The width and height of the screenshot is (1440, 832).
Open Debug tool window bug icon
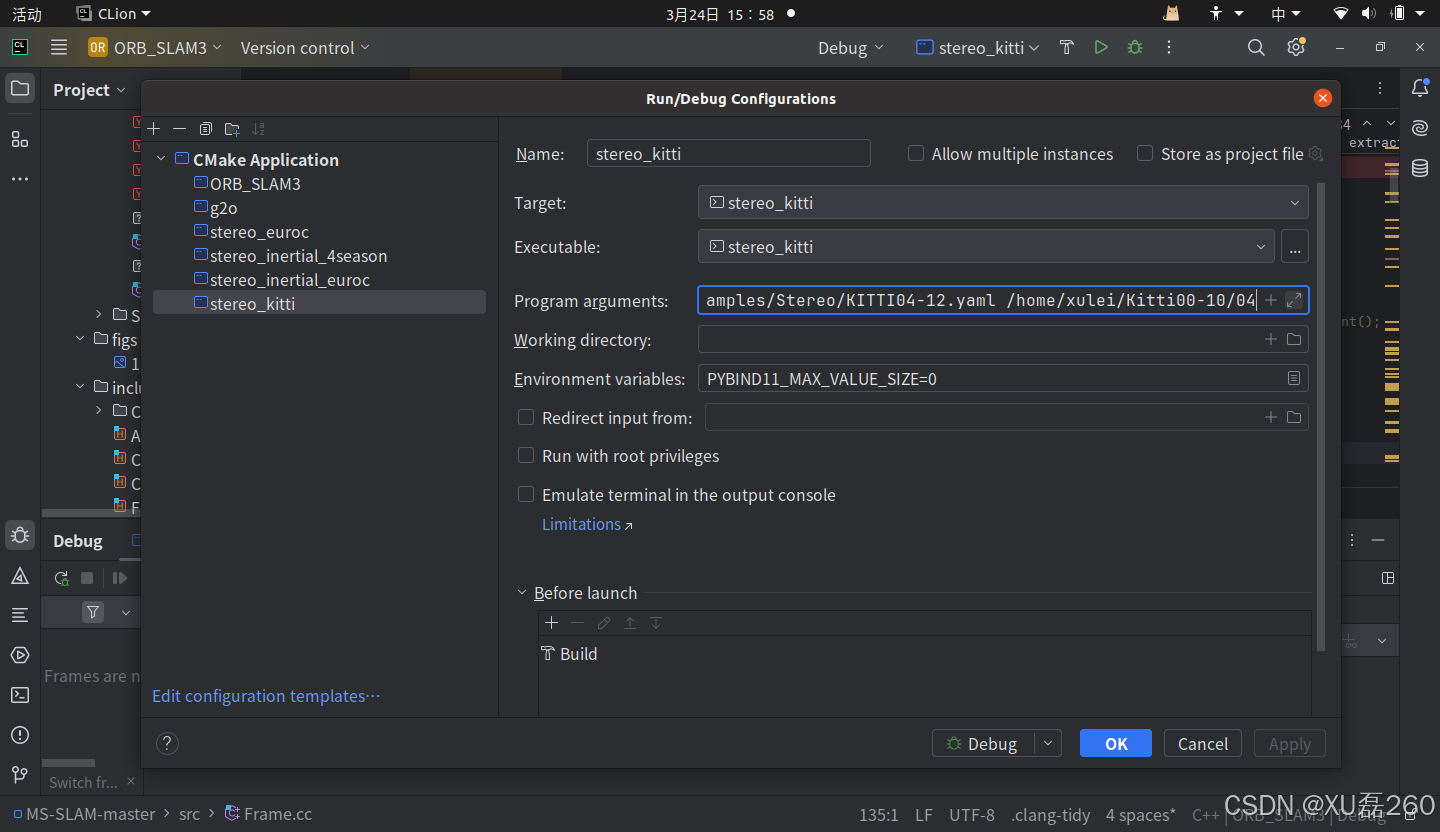20,535
